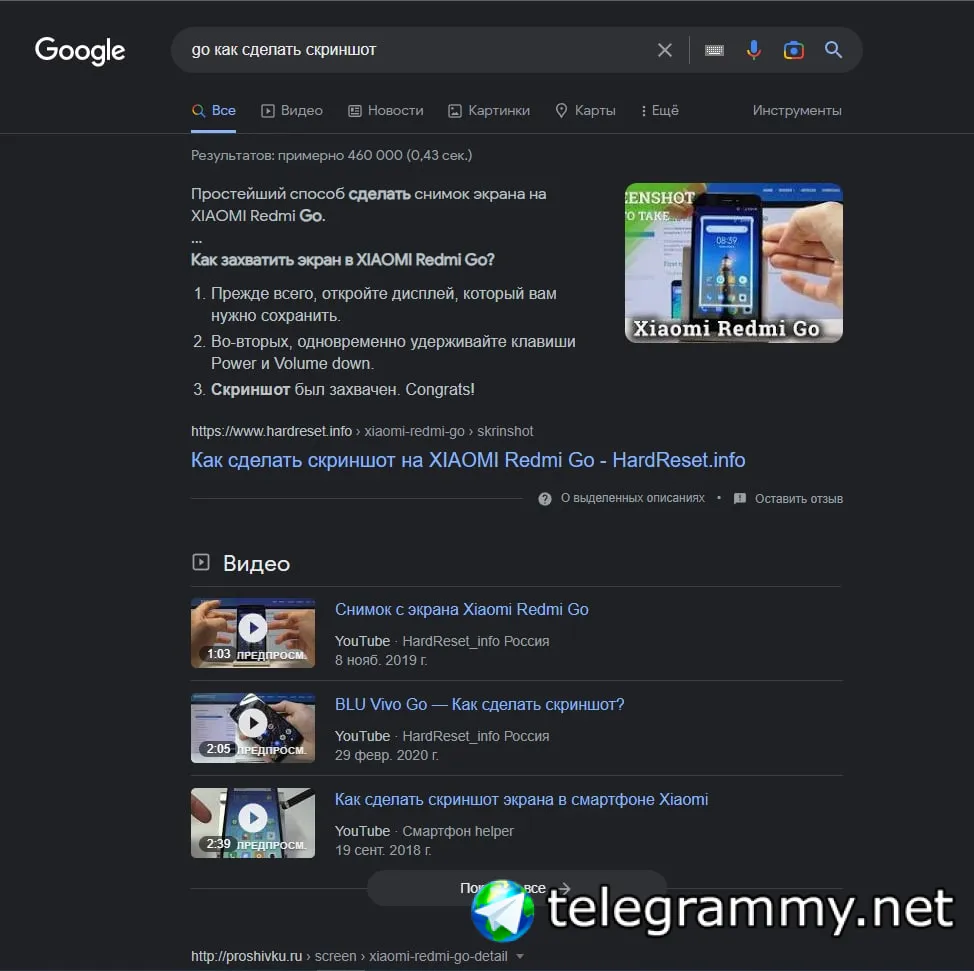Switch to the Карты tab
974x971 pixels.
(x=585, y=111)
